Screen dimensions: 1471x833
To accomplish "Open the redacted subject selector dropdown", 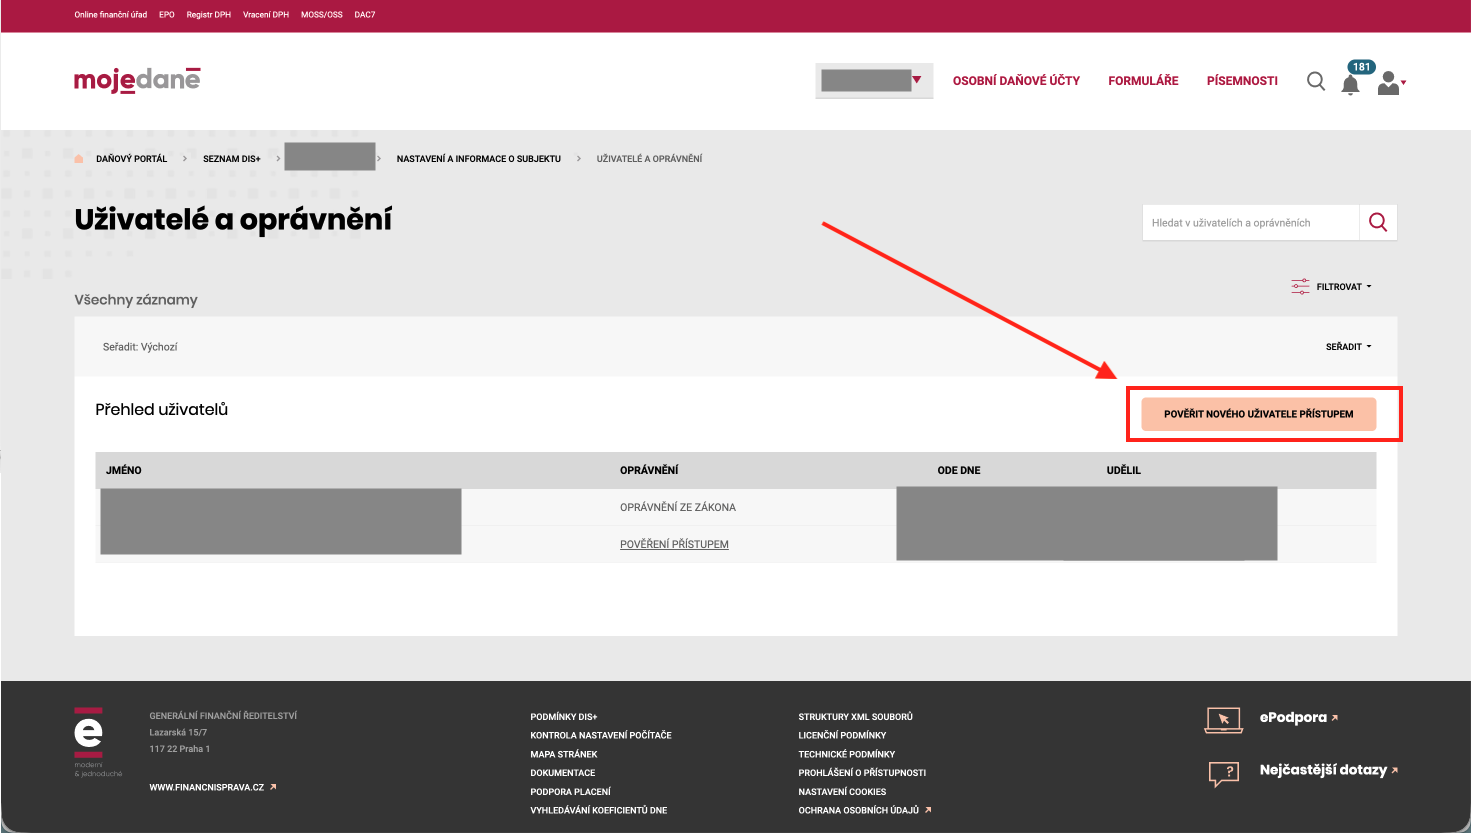I will [874, 81].
